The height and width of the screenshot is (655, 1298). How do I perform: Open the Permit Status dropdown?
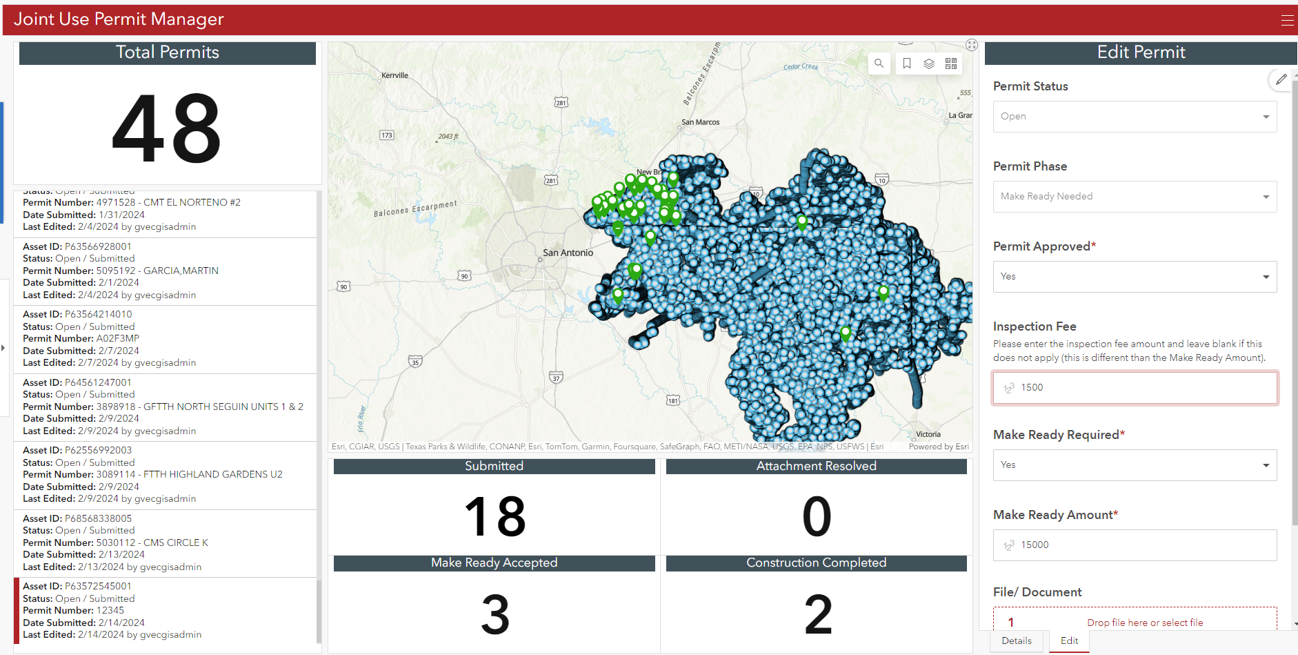pyautogui.click(x=1135, y=116)
